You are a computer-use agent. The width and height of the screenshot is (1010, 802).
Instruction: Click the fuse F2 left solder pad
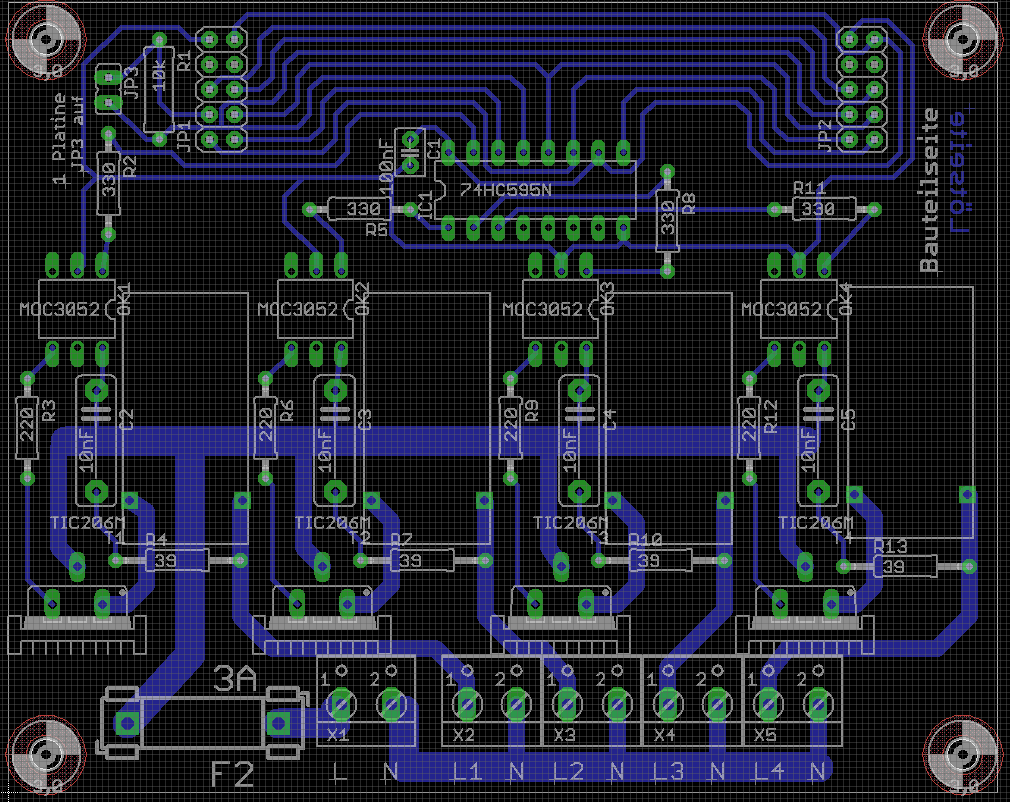tap(127, 722)
